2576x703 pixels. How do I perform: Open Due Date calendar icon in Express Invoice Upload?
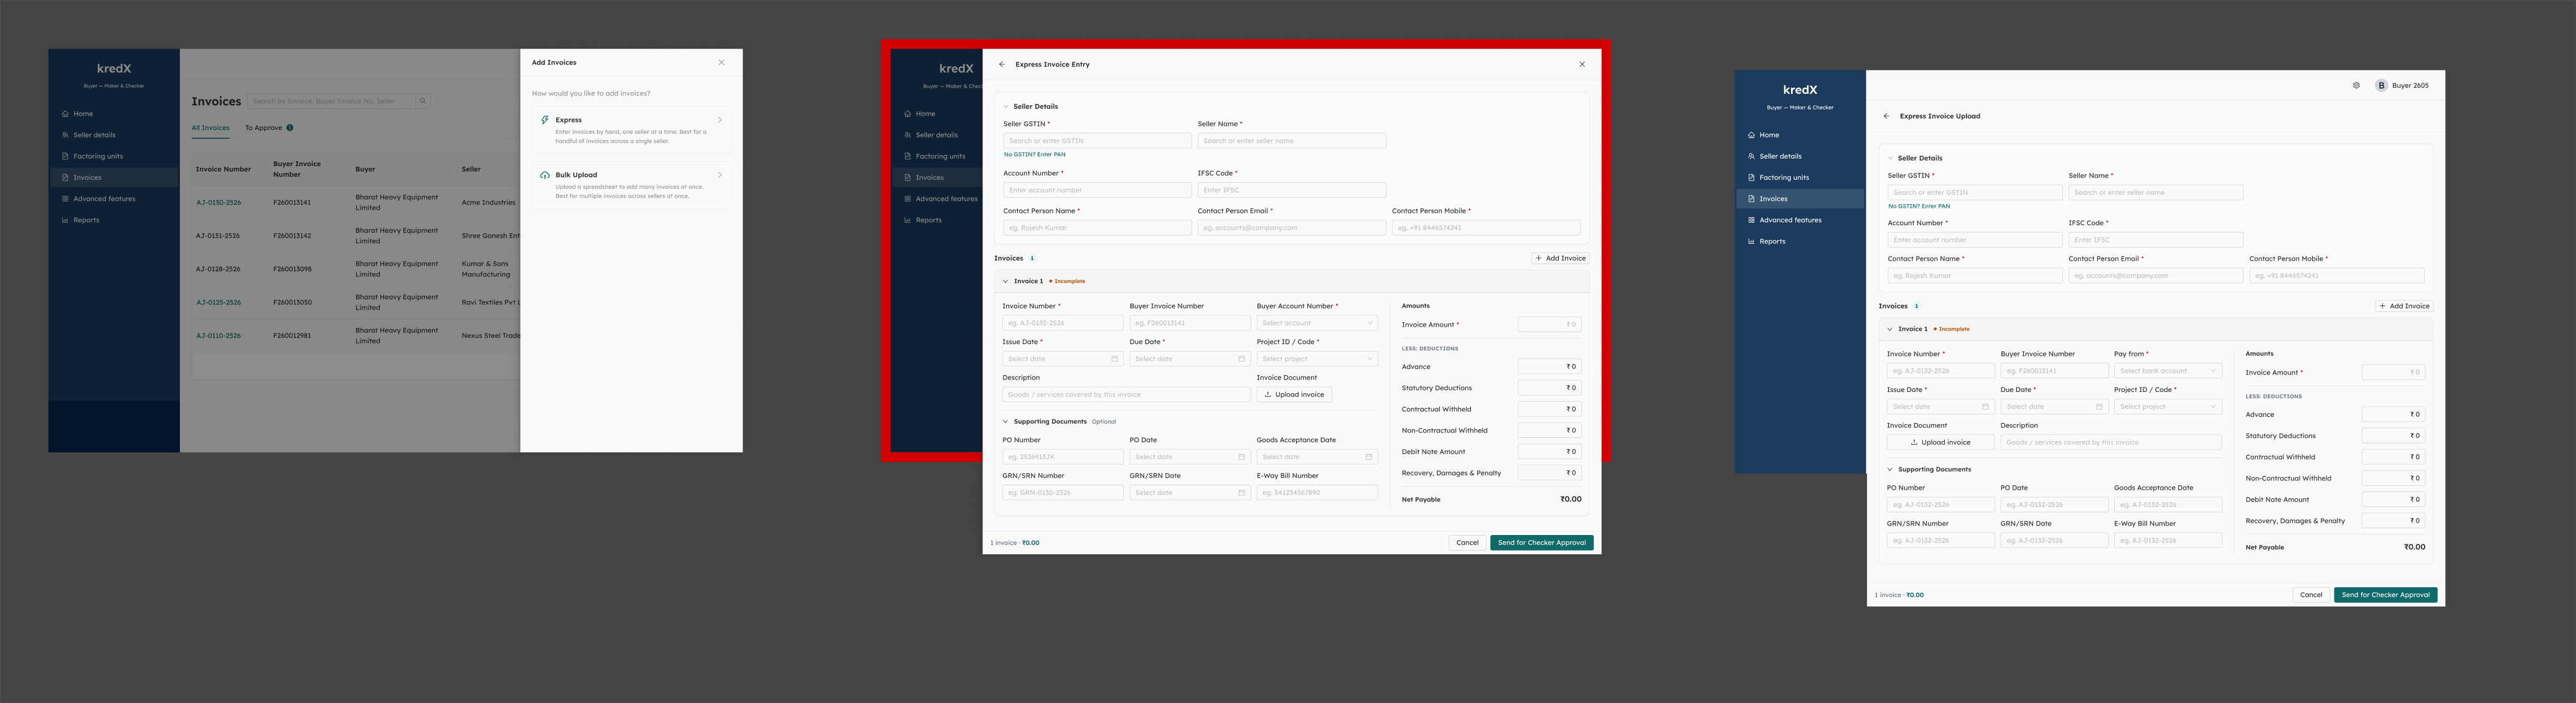pos(2098,407)
